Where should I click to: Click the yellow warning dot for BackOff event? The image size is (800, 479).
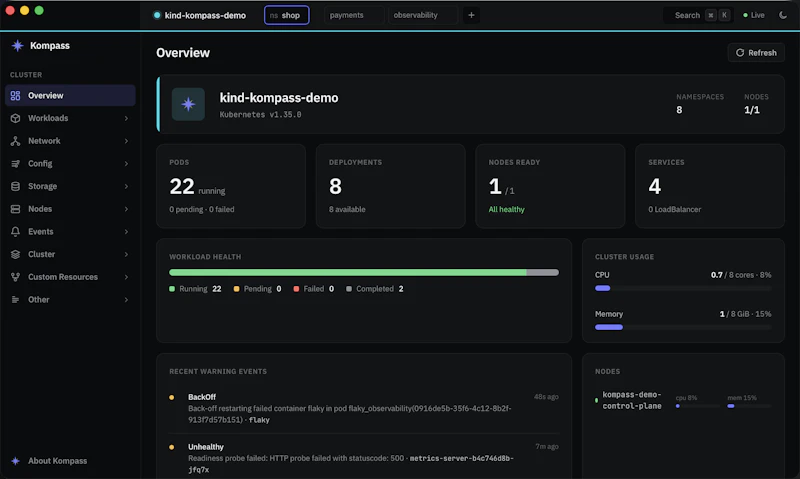(x=171, y=397)
